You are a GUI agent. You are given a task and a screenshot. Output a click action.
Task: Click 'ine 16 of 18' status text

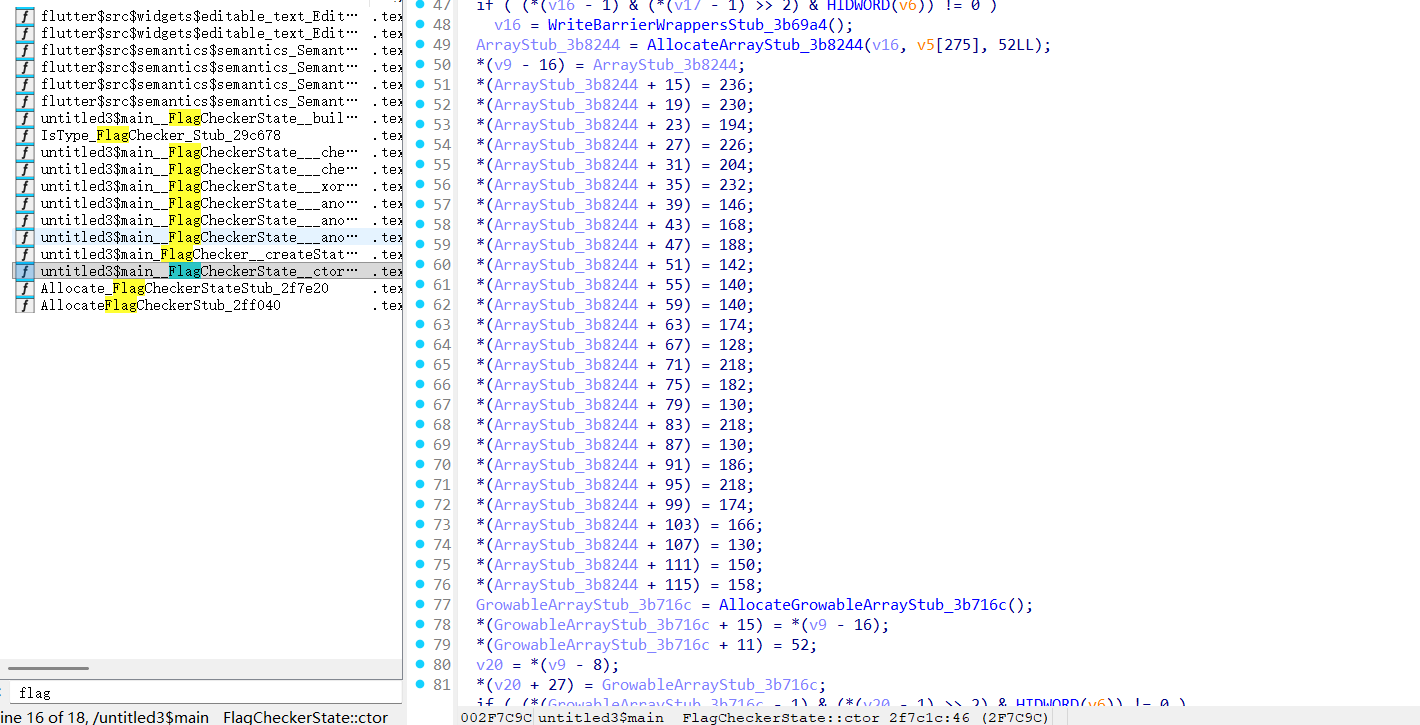(45, 717)
